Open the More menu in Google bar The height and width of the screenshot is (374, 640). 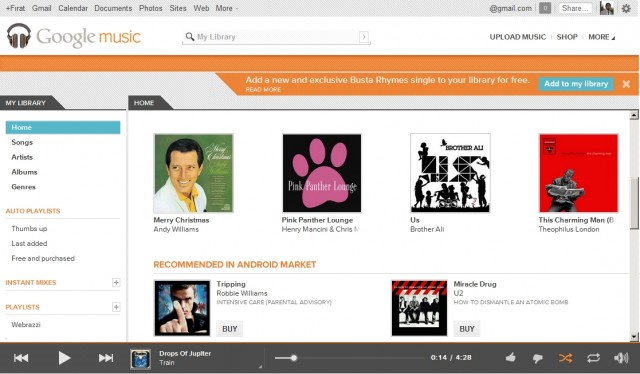click(x=227, y=8)
